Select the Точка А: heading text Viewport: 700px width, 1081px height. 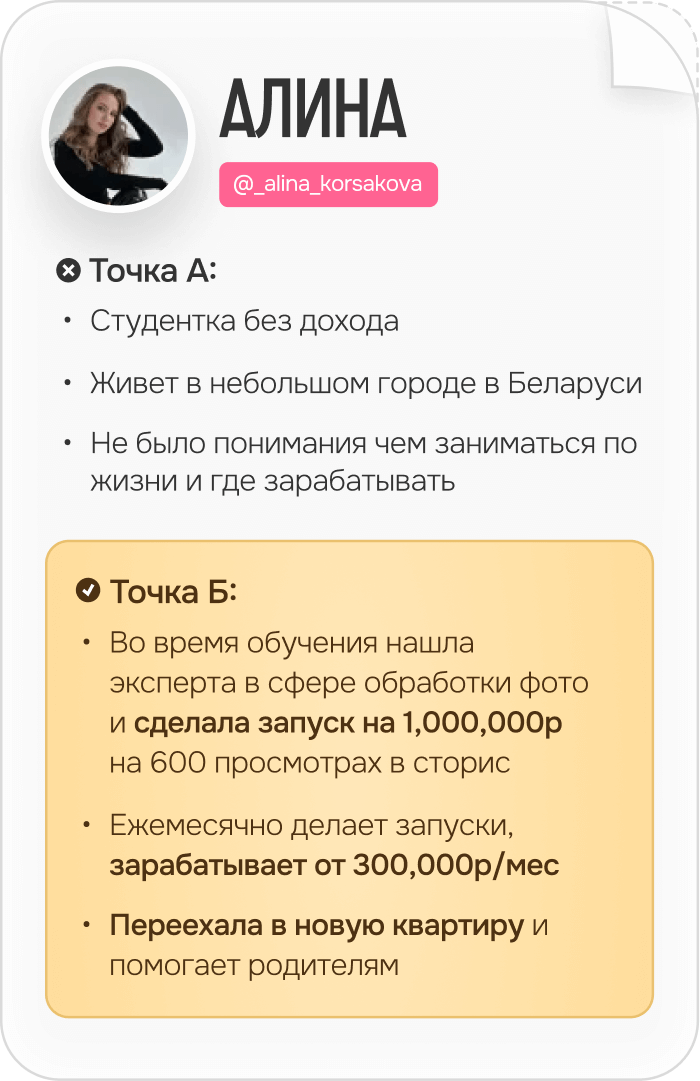(153, 270)
